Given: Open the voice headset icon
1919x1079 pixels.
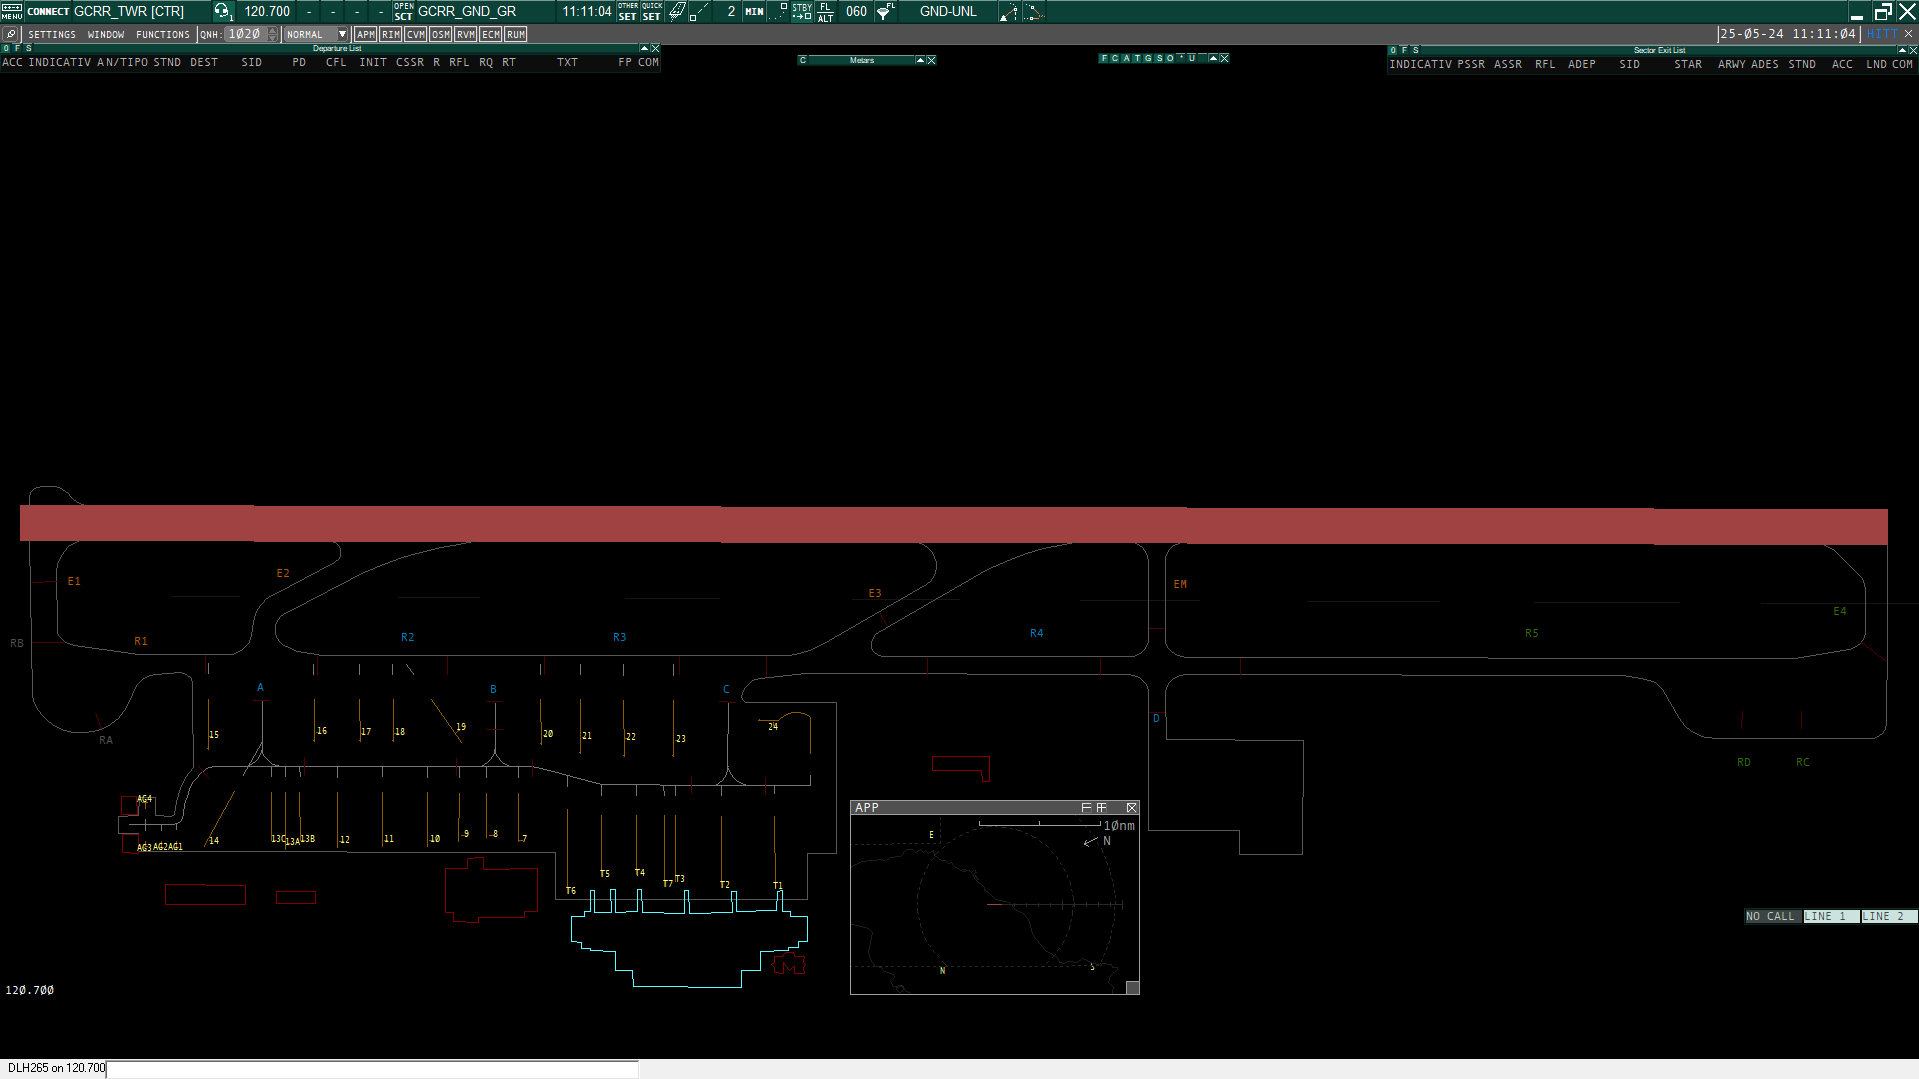Looking at the screenshot, I should 222,11.
